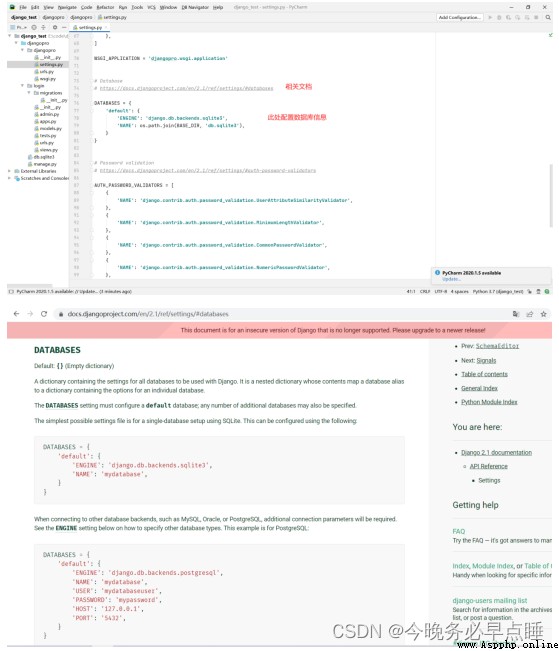Screen dimensions: 559x651
Task: Expand External Libraries node
Action: [10, 171]
